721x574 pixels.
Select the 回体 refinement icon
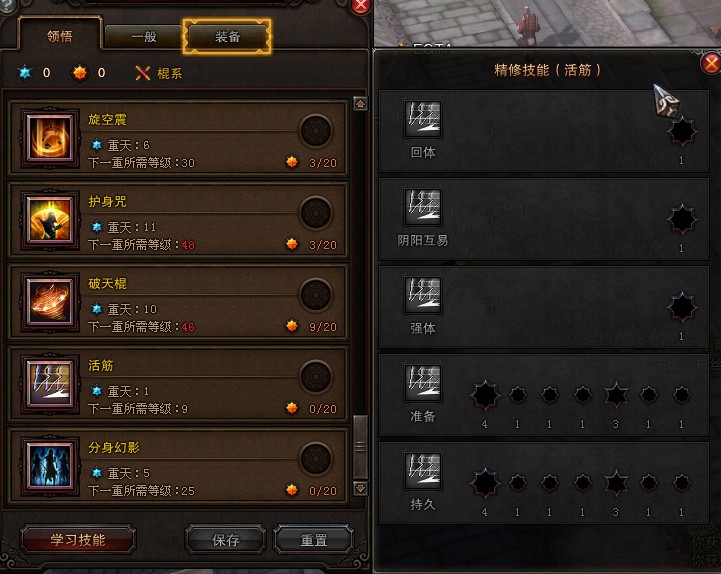tap(423, 119)
